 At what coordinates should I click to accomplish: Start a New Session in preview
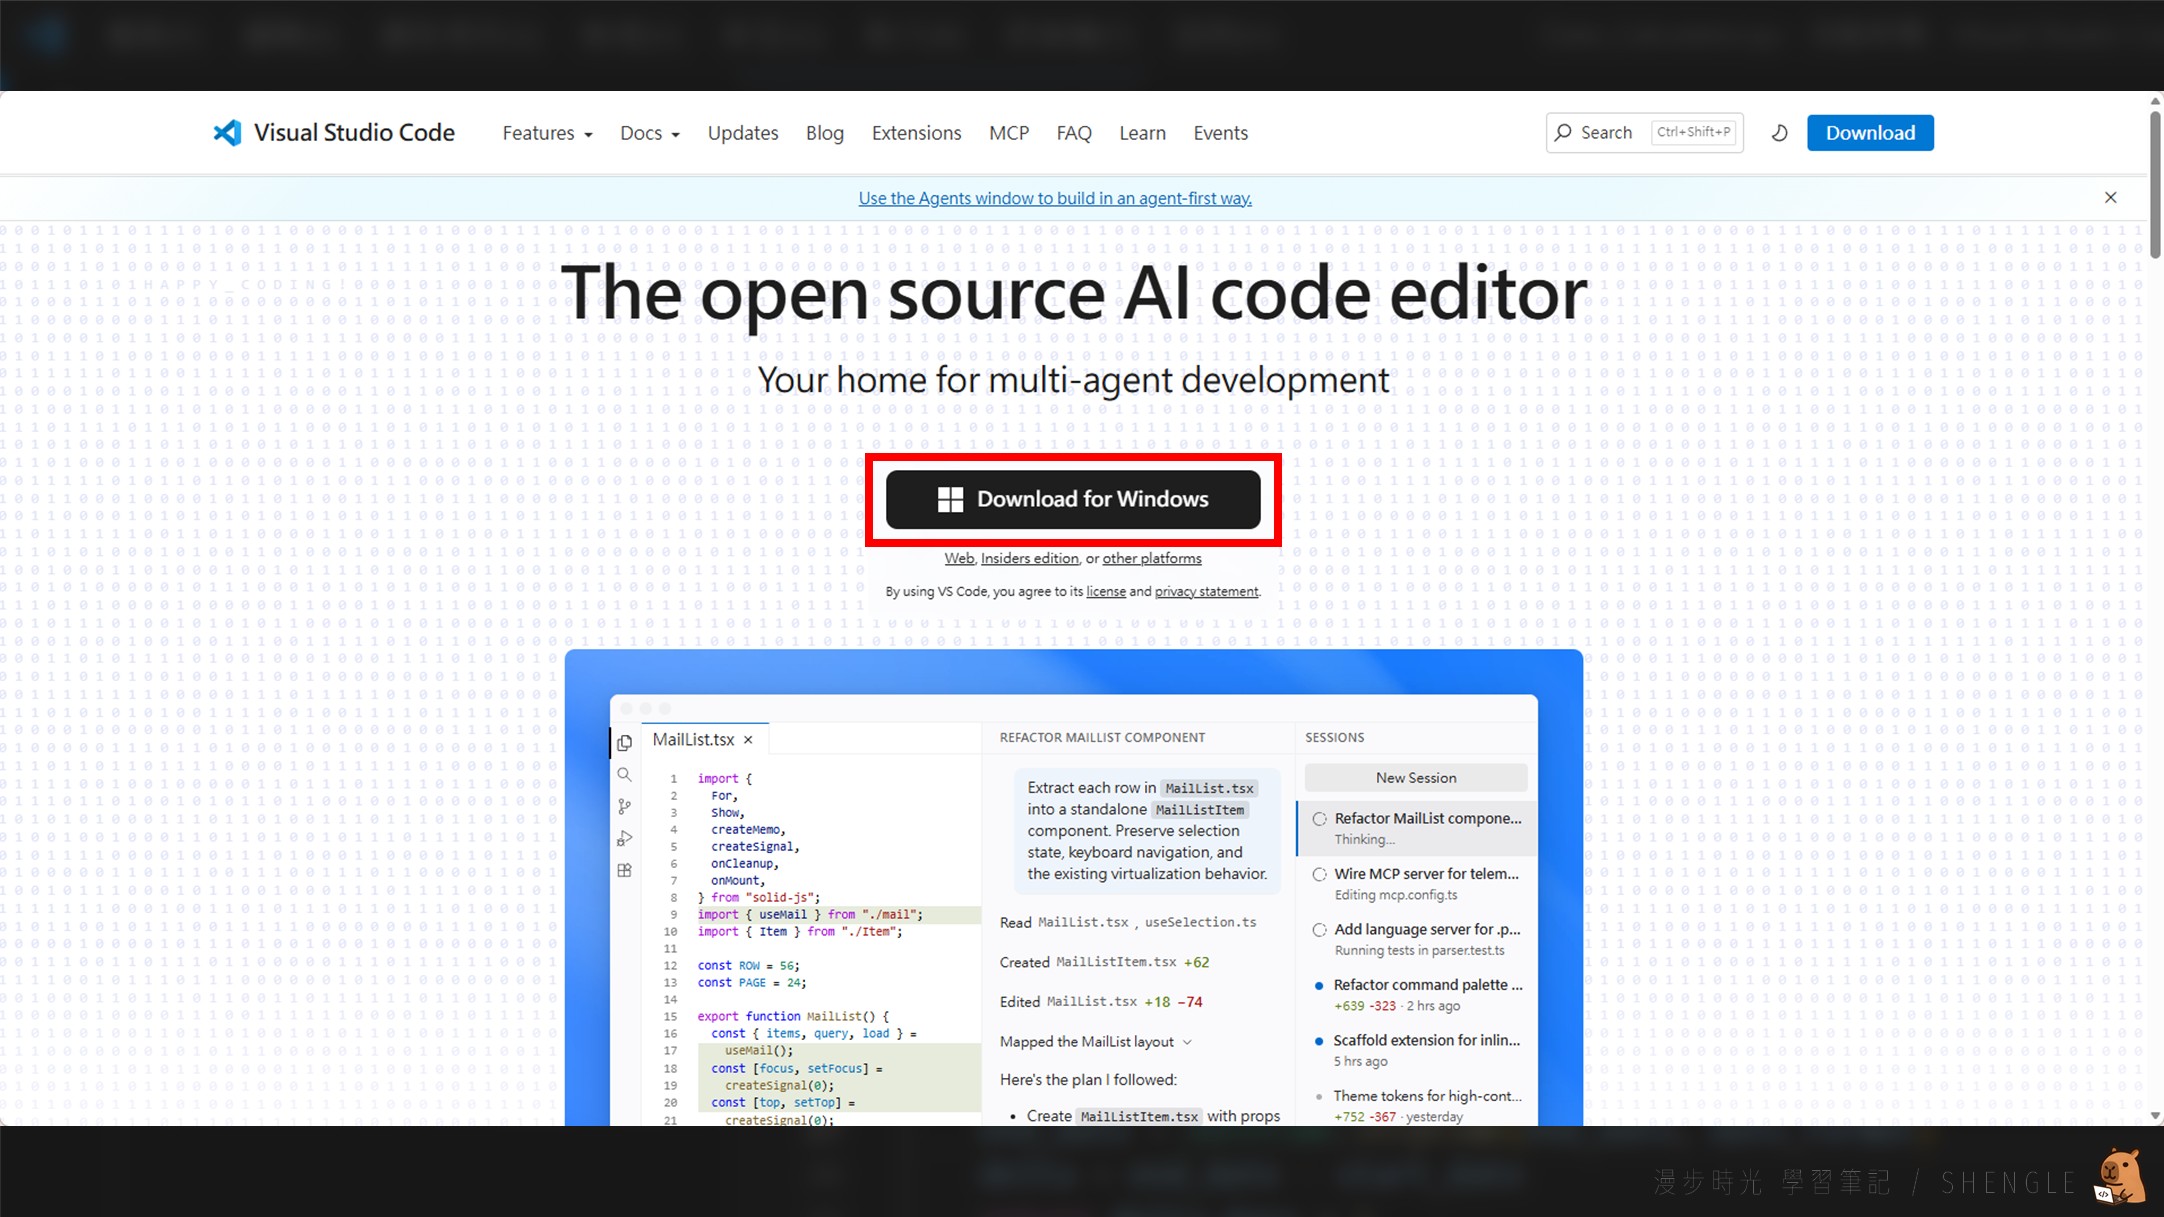click(1416, 778)
